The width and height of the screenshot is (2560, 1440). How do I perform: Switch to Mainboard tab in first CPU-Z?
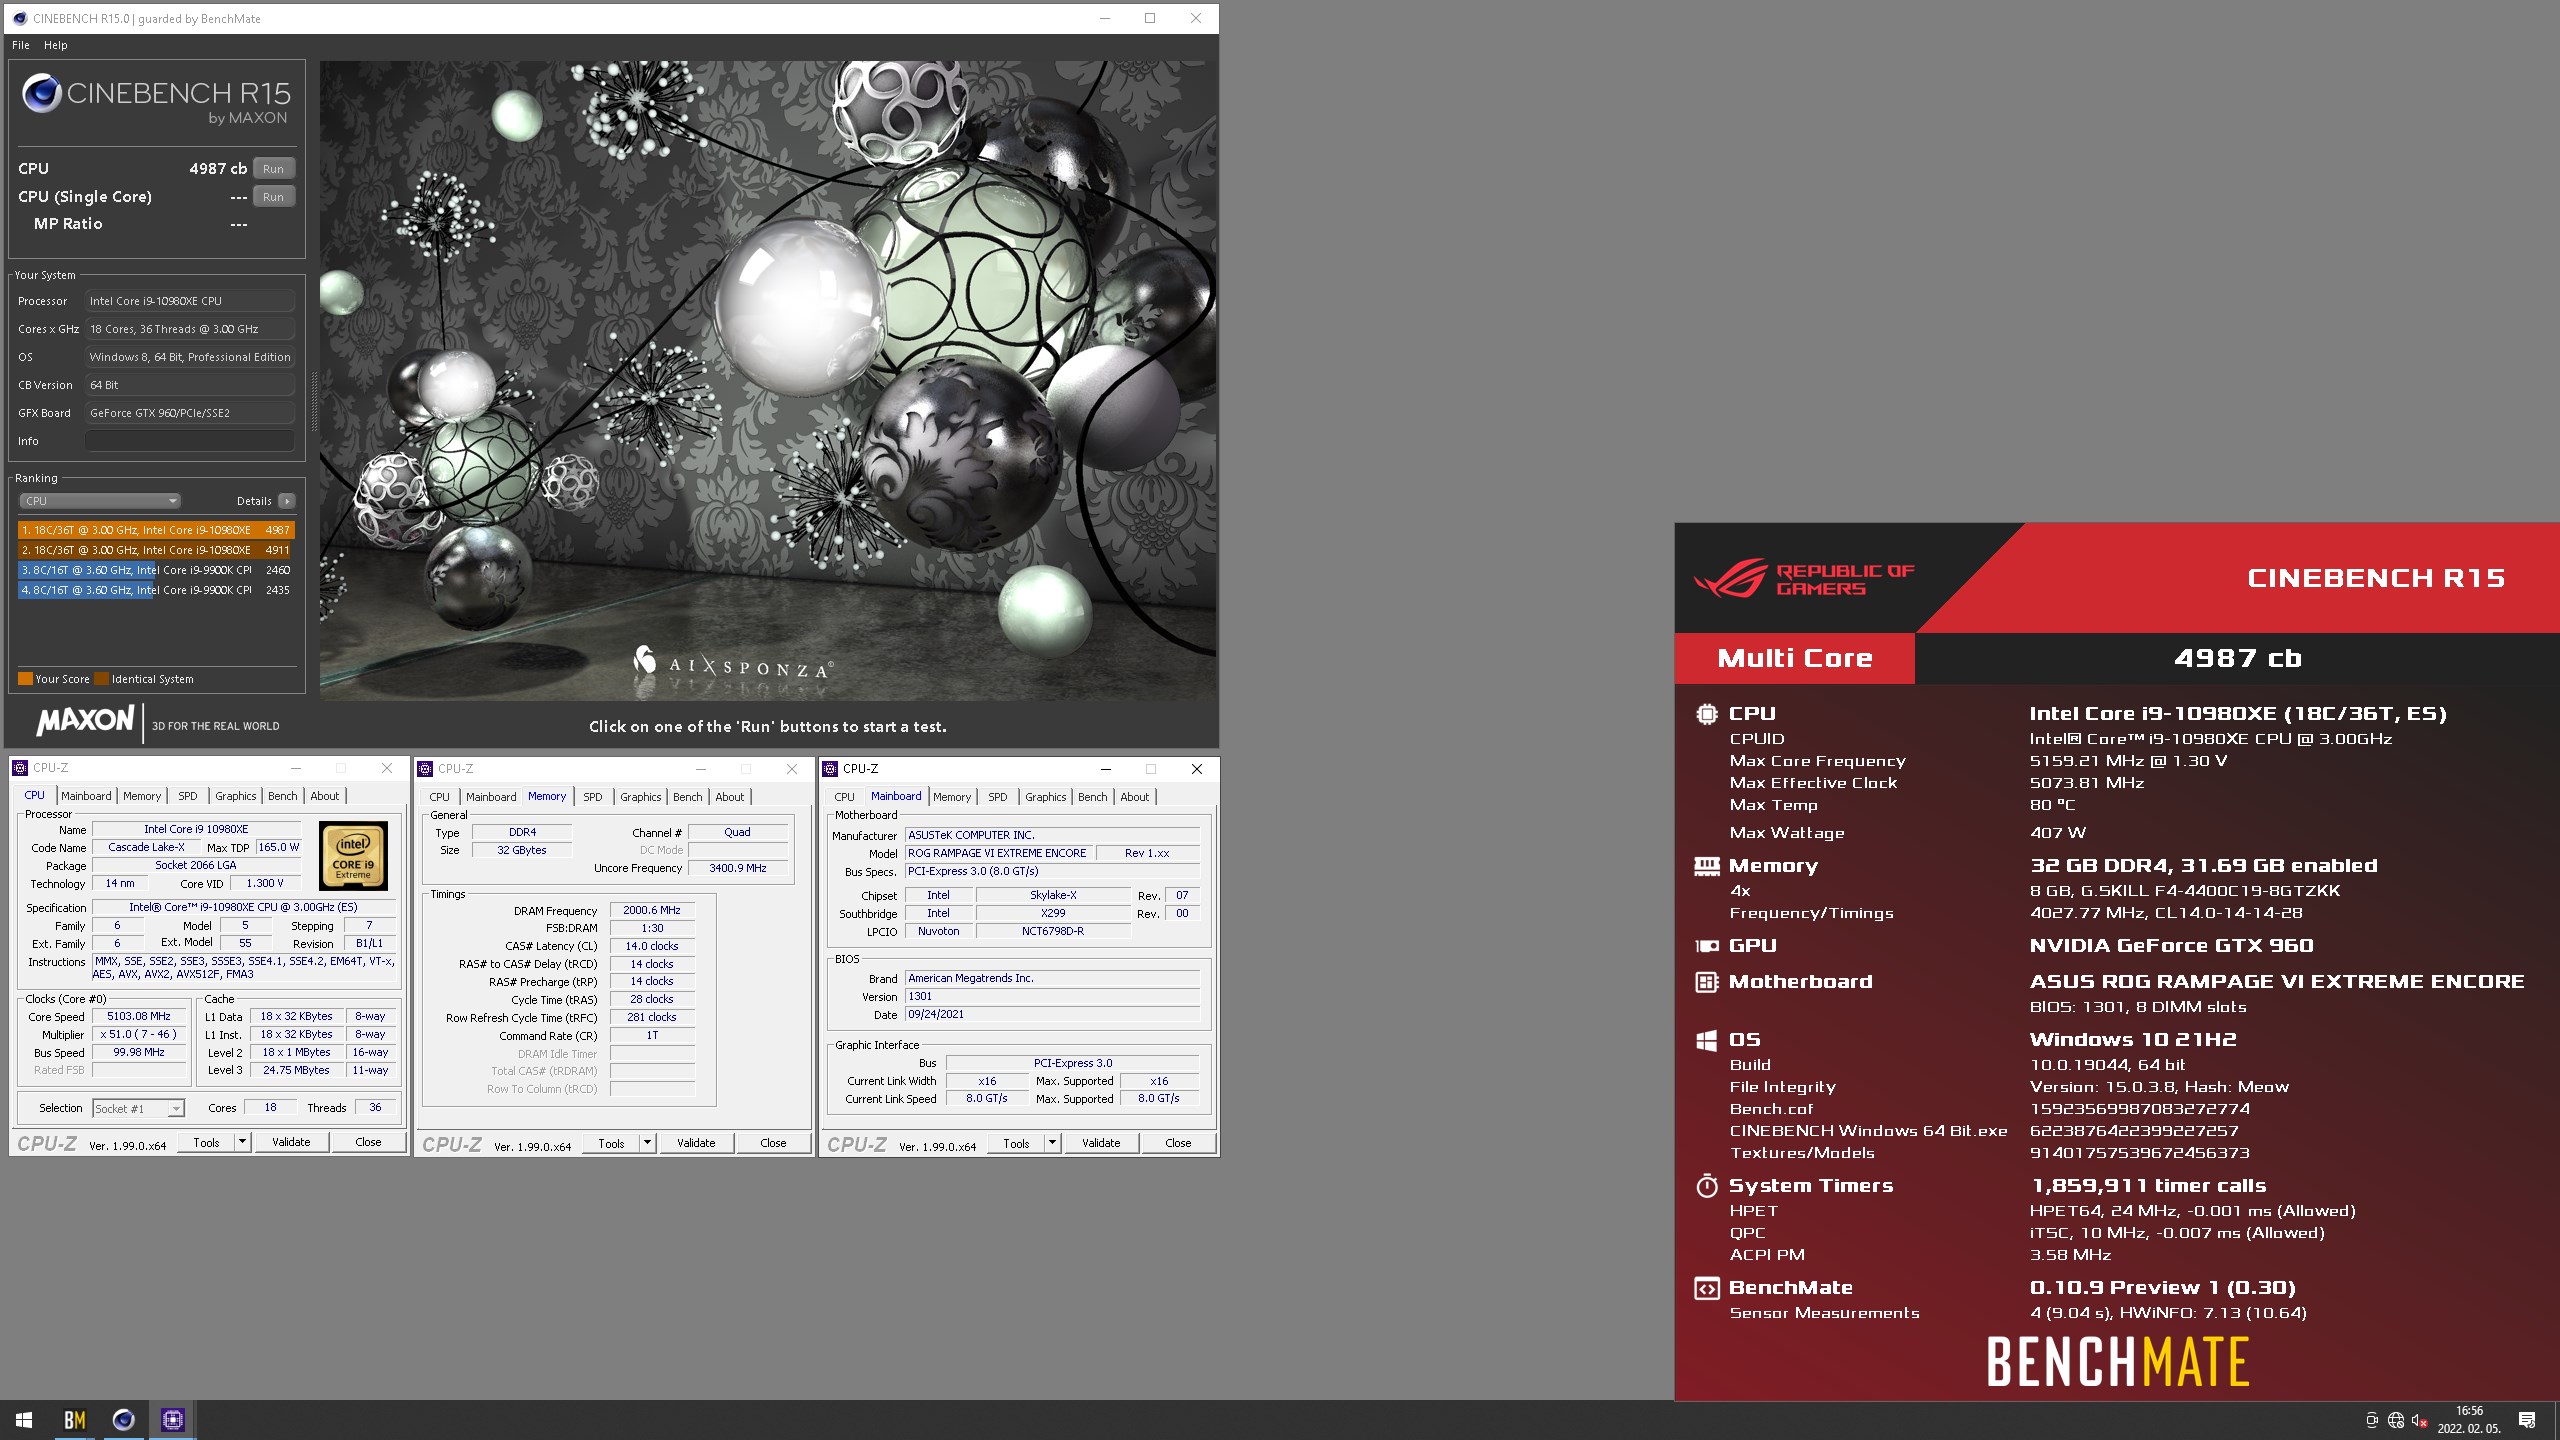point(86,796)
